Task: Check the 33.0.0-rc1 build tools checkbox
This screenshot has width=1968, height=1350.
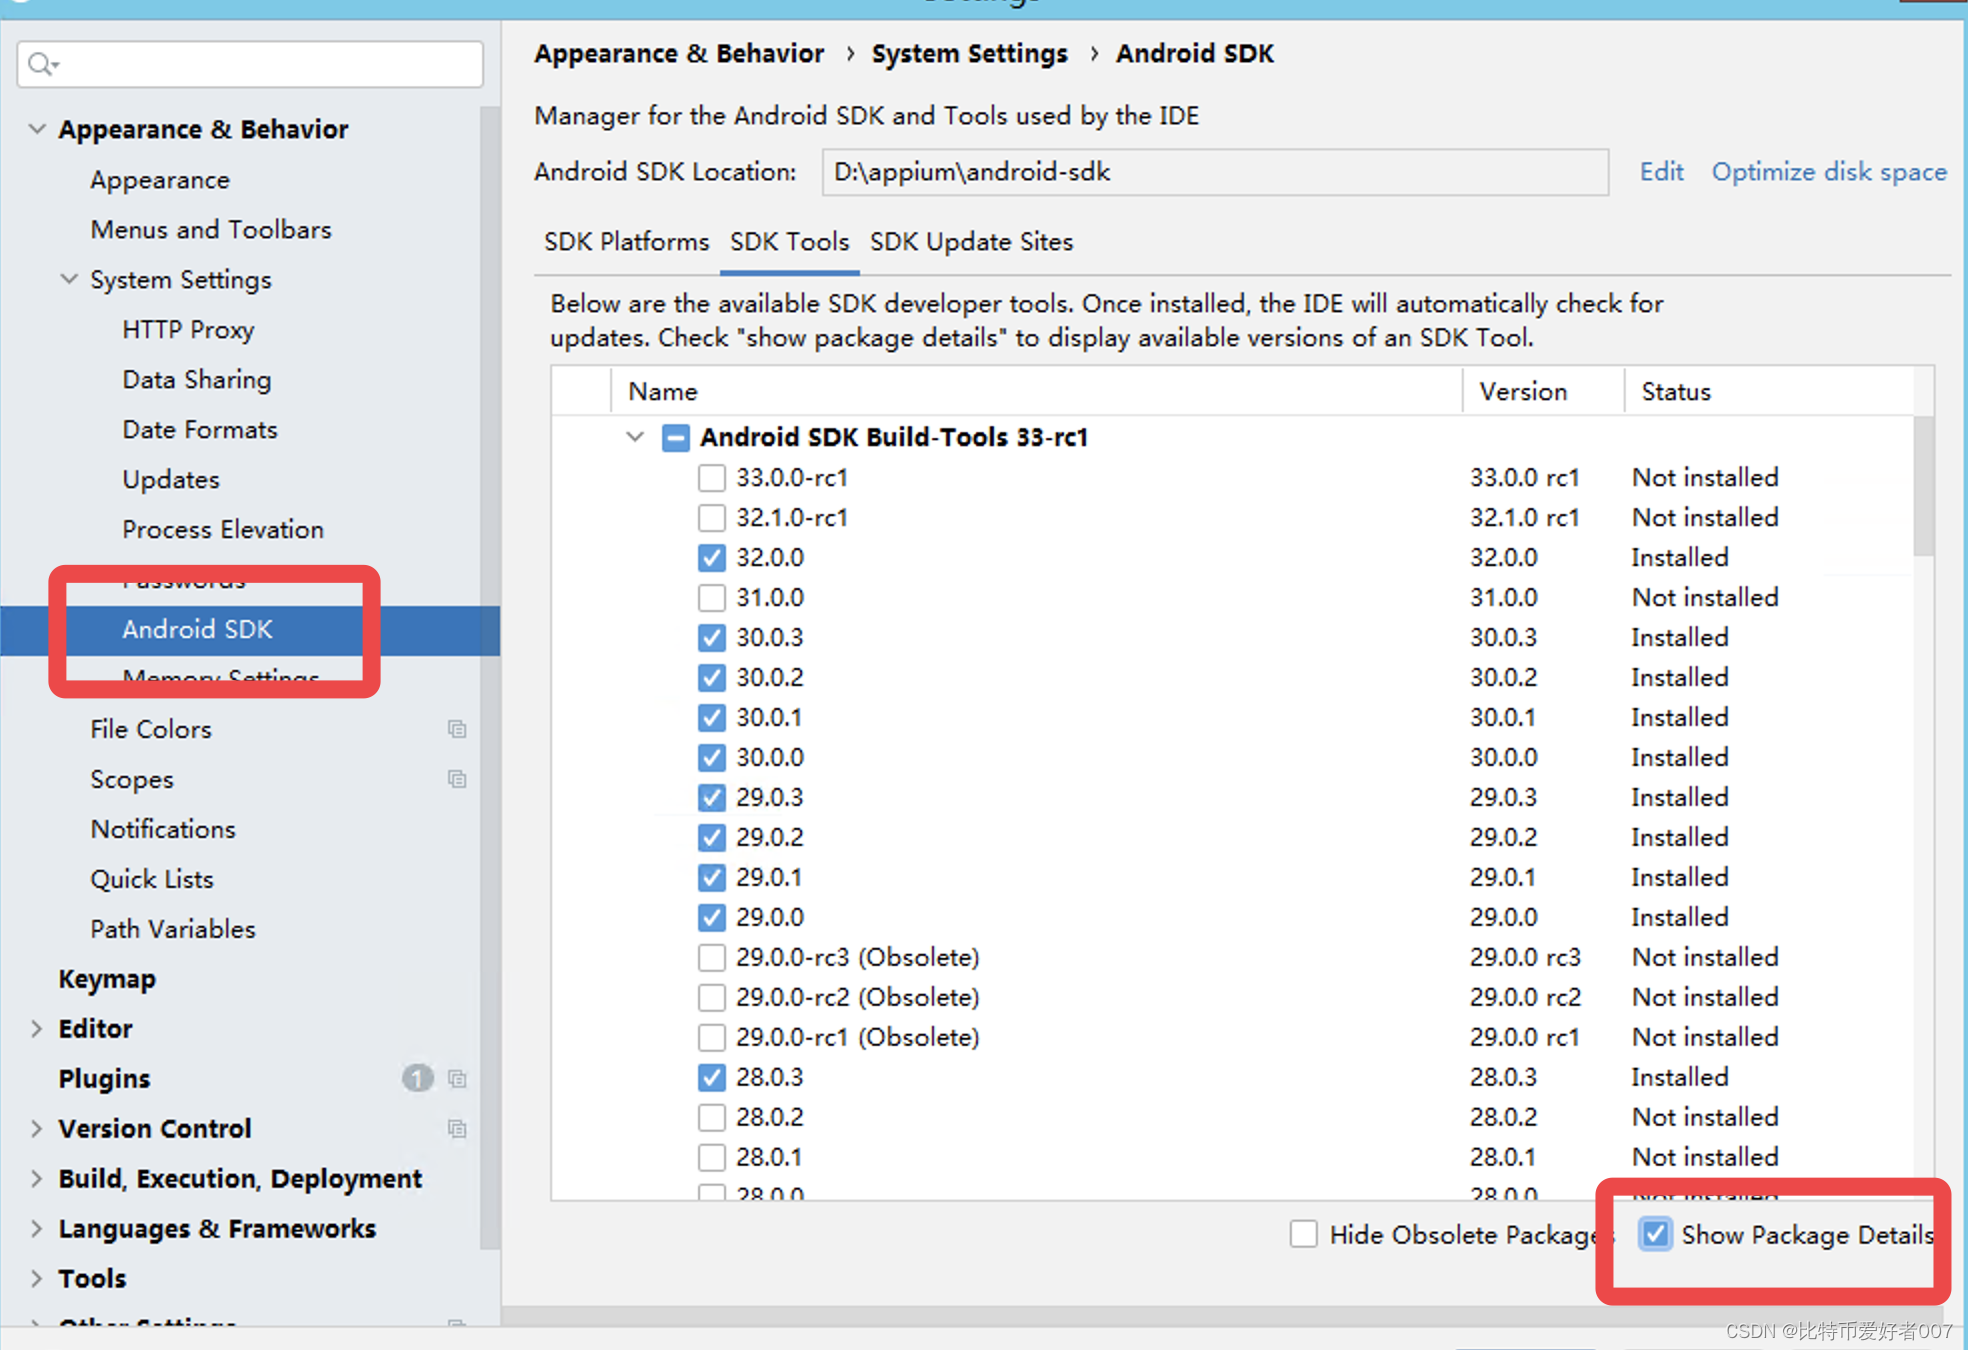Action: point(711,478)
